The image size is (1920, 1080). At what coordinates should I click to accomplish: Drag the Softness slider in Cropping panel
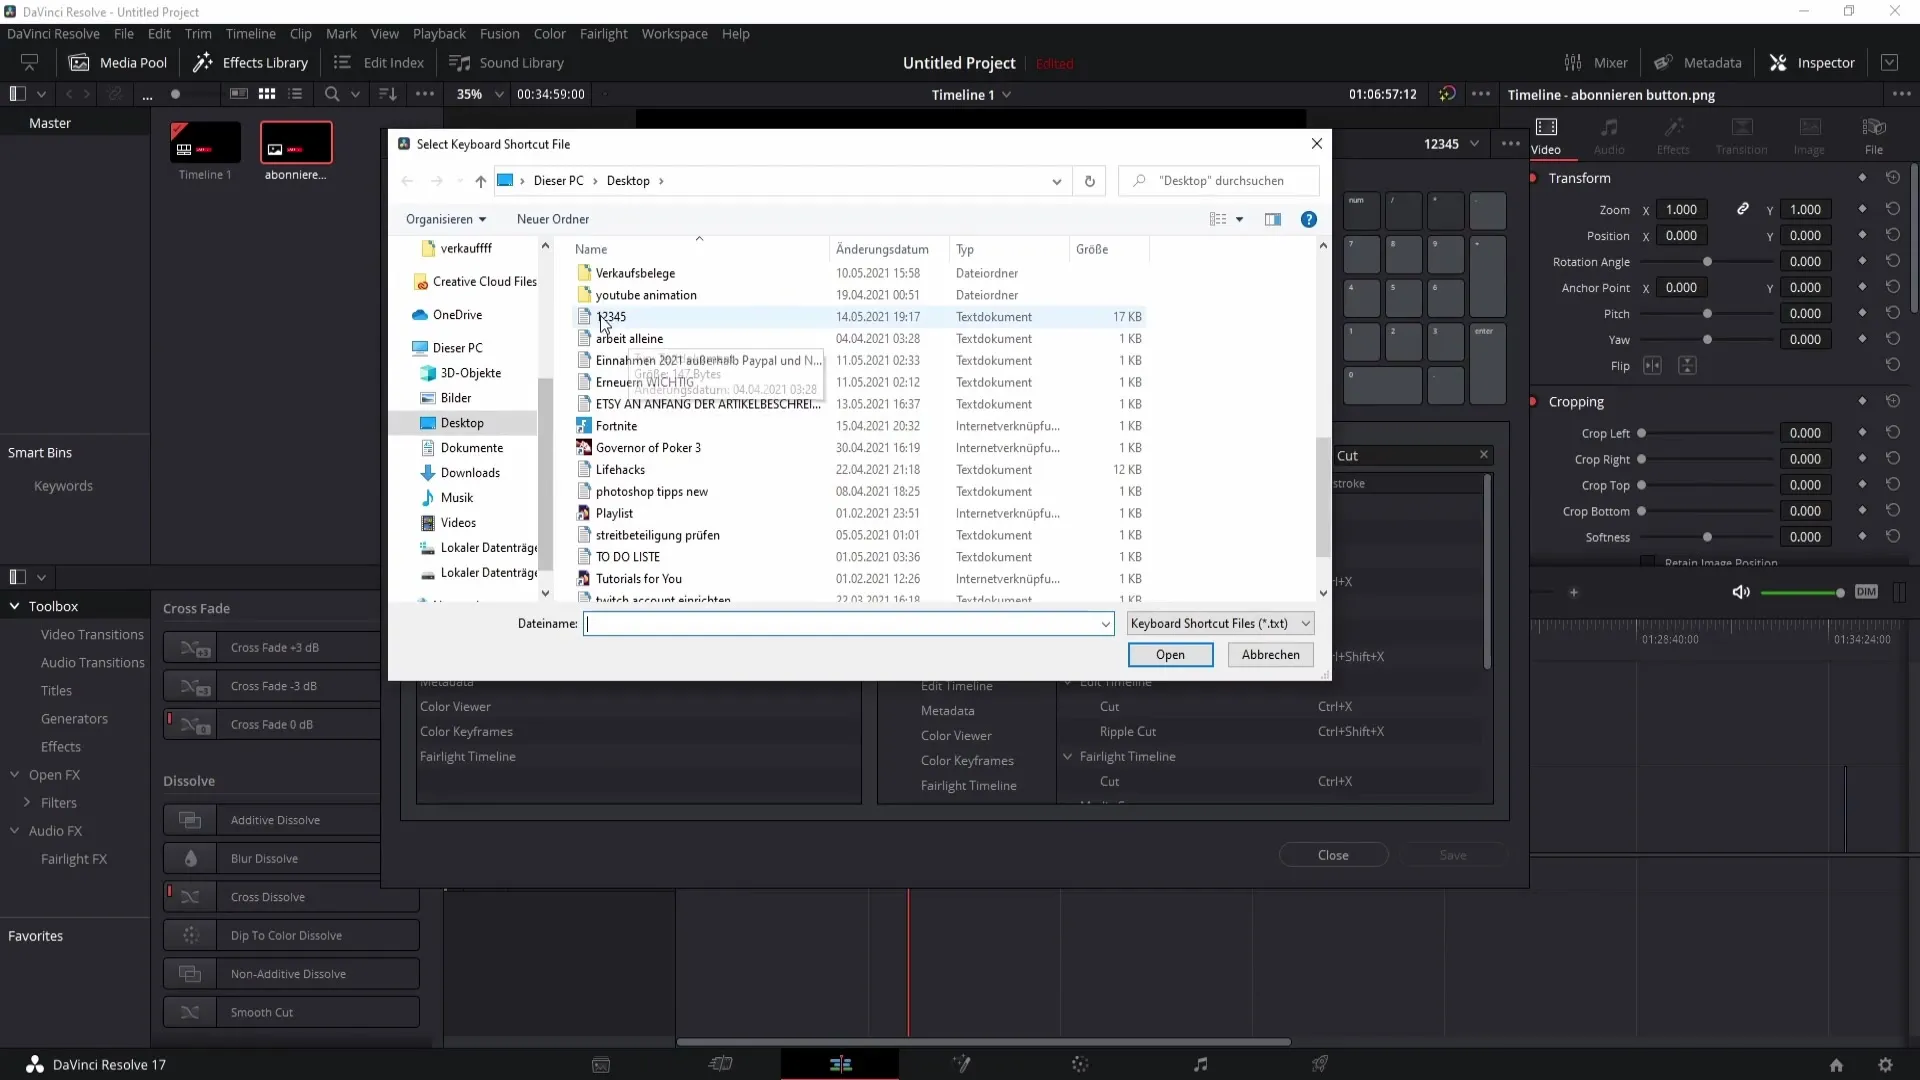(1706, 537)
